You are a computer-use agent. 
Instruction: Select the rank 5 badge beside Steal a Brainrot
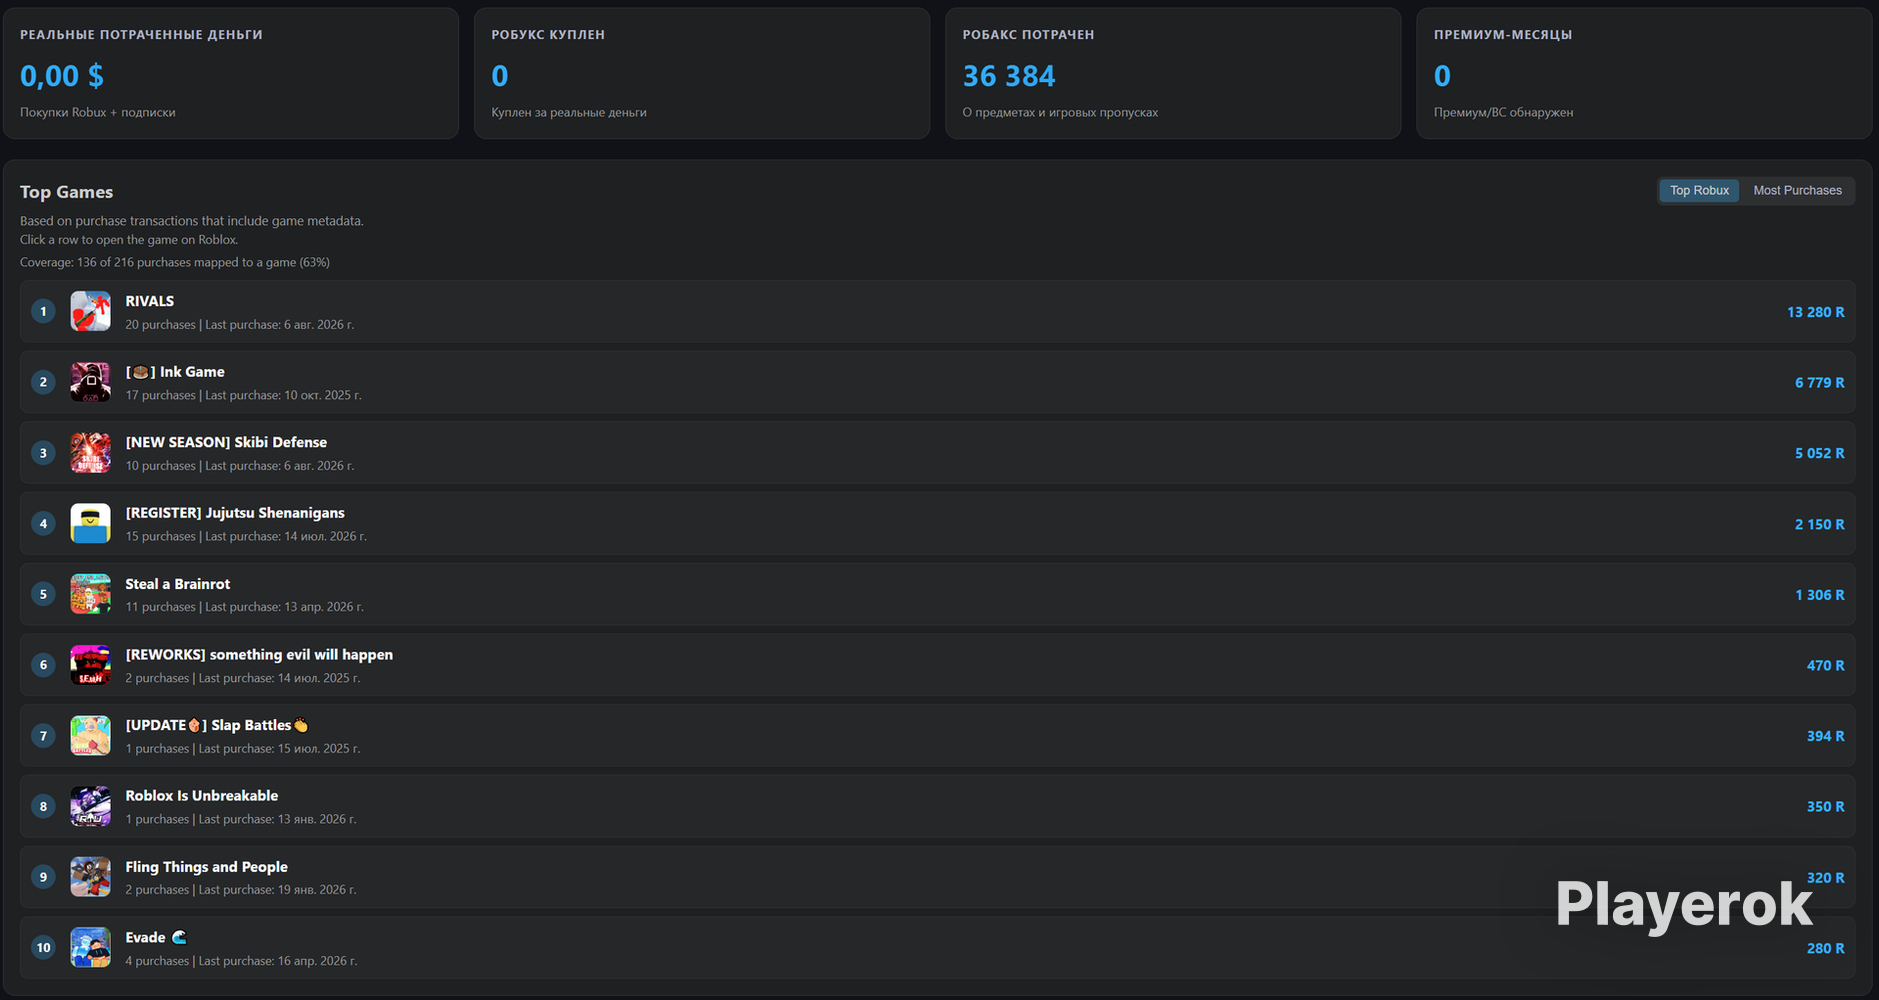click(x=43, y=594)
